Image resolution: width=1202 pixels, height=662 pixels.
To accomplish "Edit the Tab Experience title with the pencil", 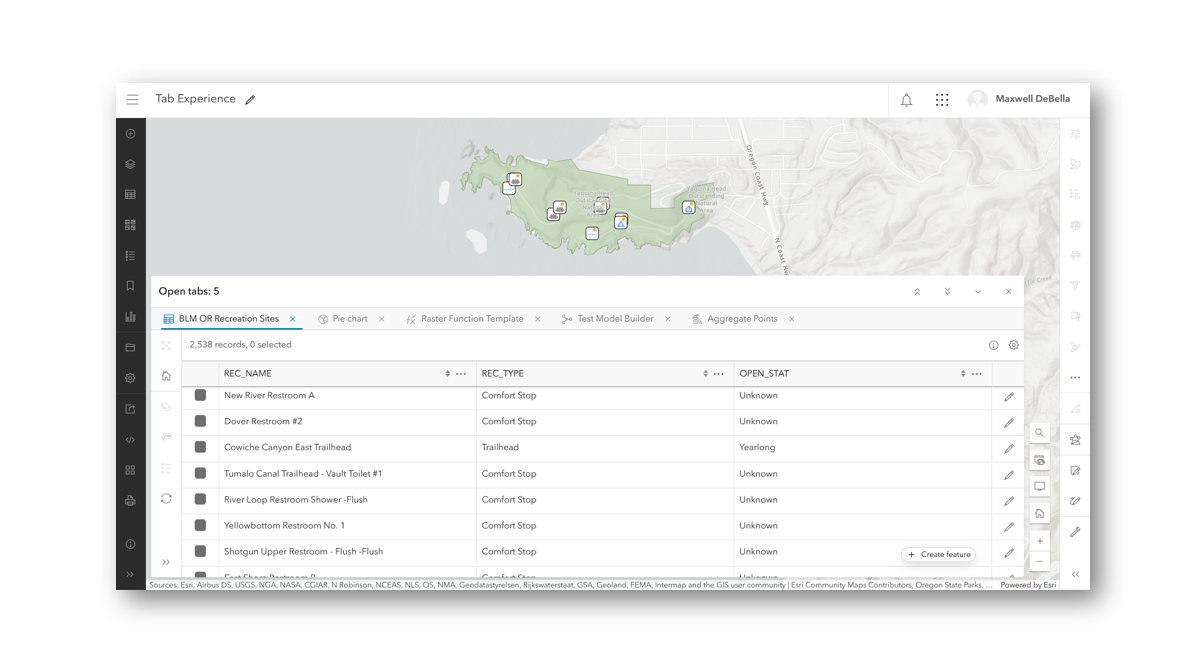I will [x=250, y=100].
